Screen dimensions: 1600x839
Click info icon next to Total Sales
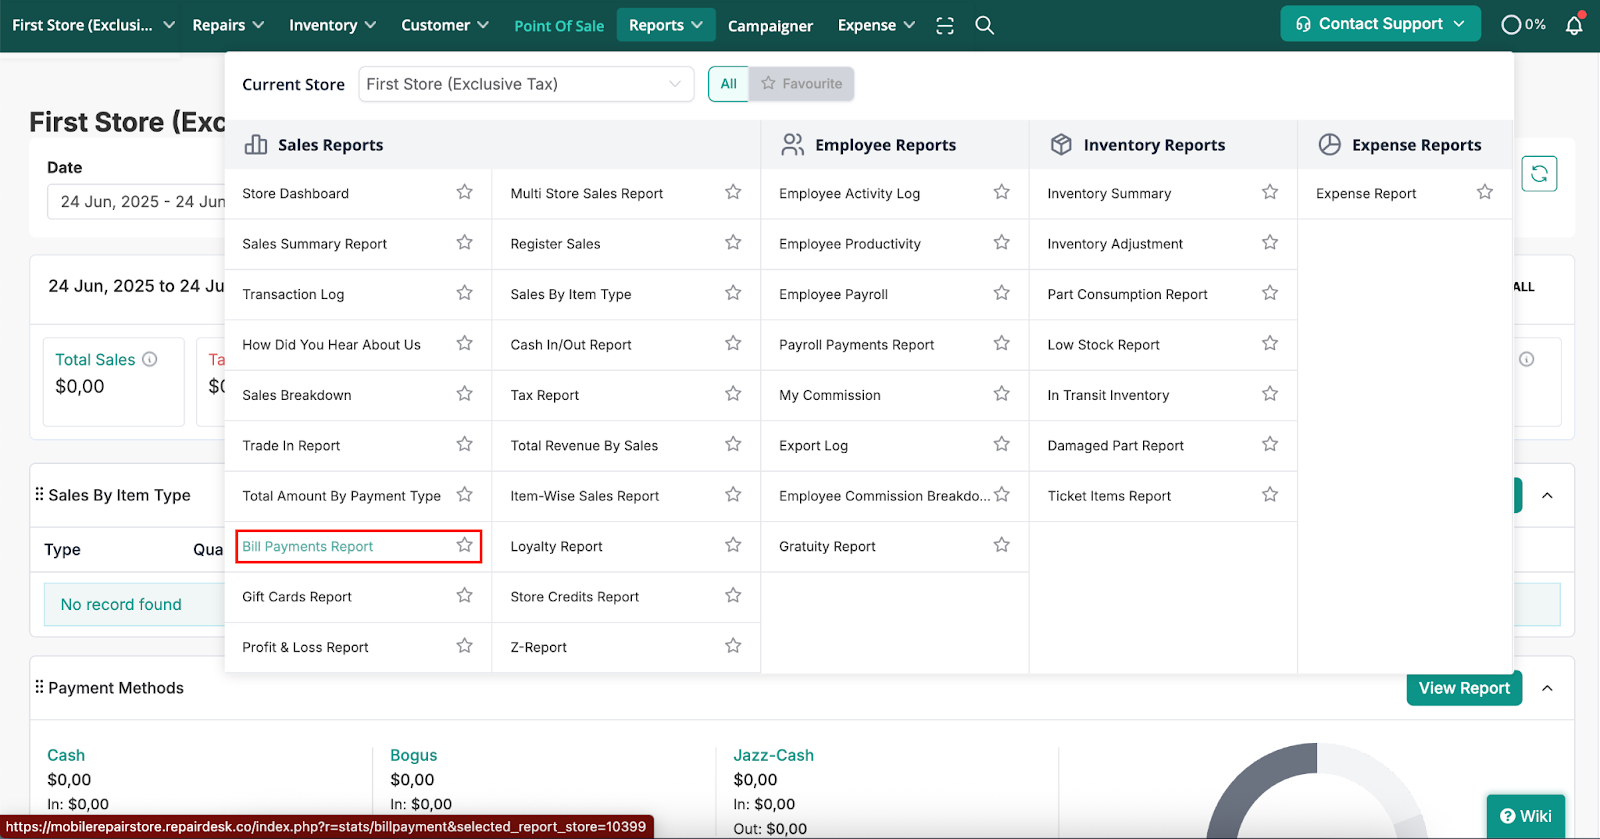pos(150,359)
